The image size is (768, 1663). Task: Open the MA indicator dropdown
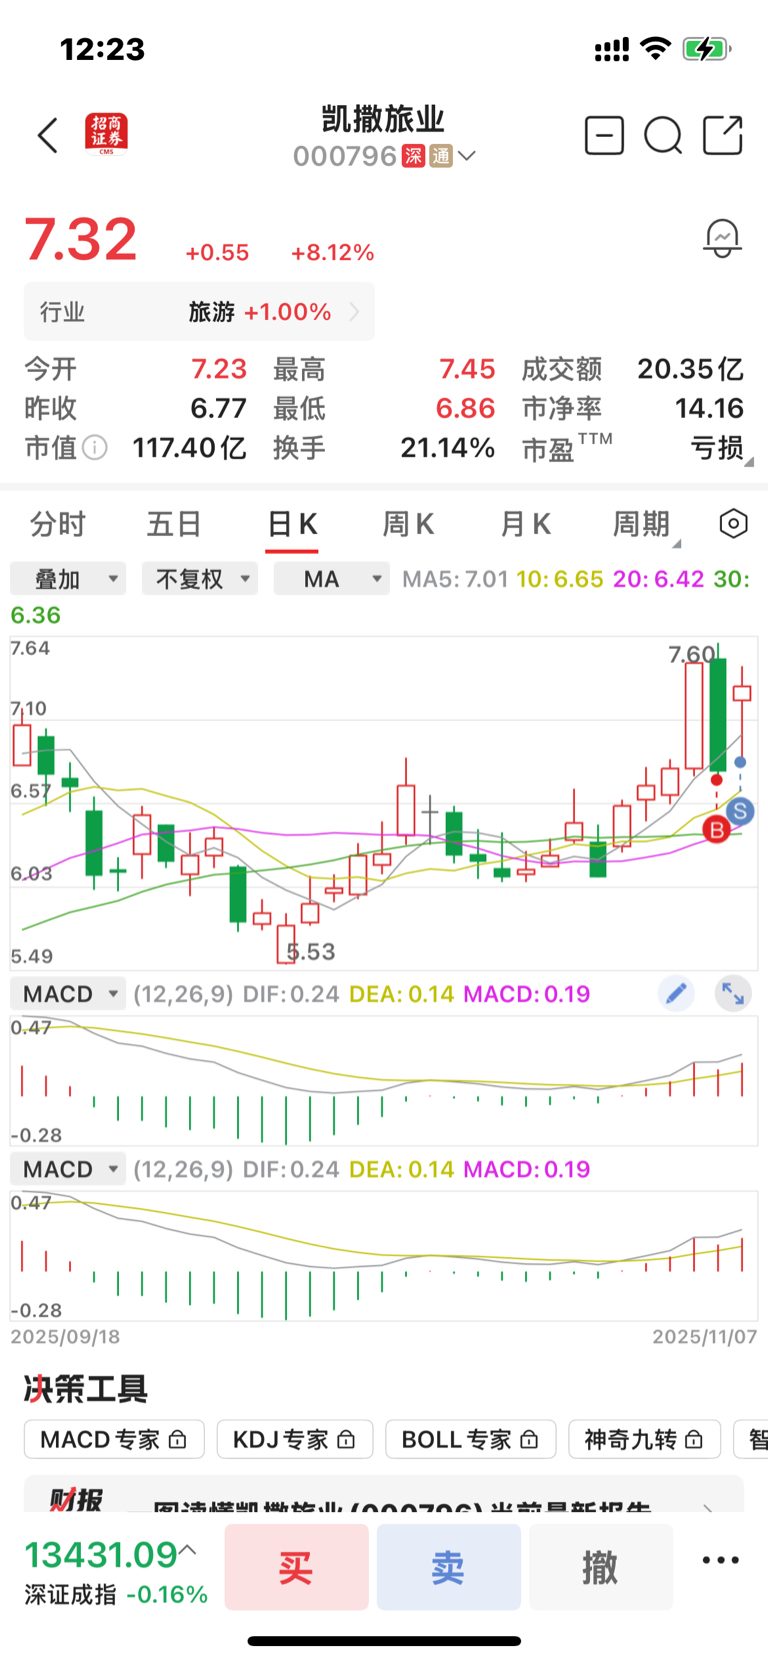332,579
